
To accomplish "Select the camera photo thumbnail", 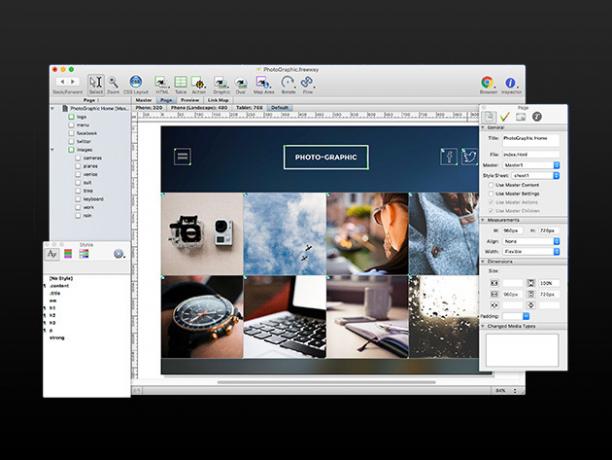I will point(202,234).
